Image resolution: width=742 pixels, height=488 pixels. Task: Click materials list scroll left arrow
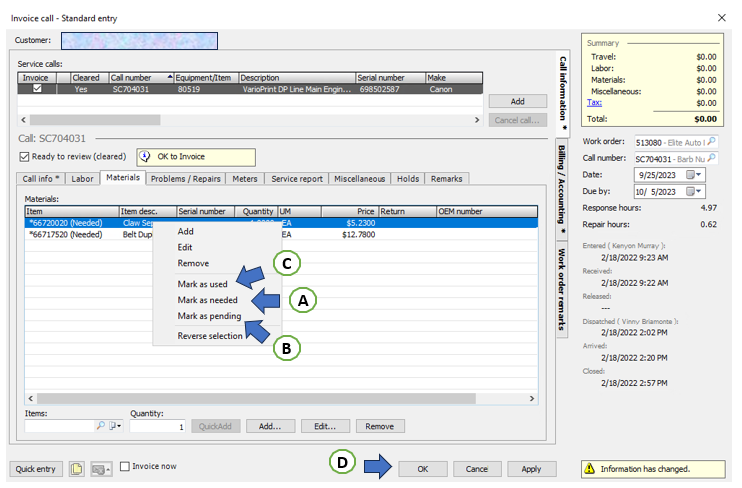click(x=31, y=399)
